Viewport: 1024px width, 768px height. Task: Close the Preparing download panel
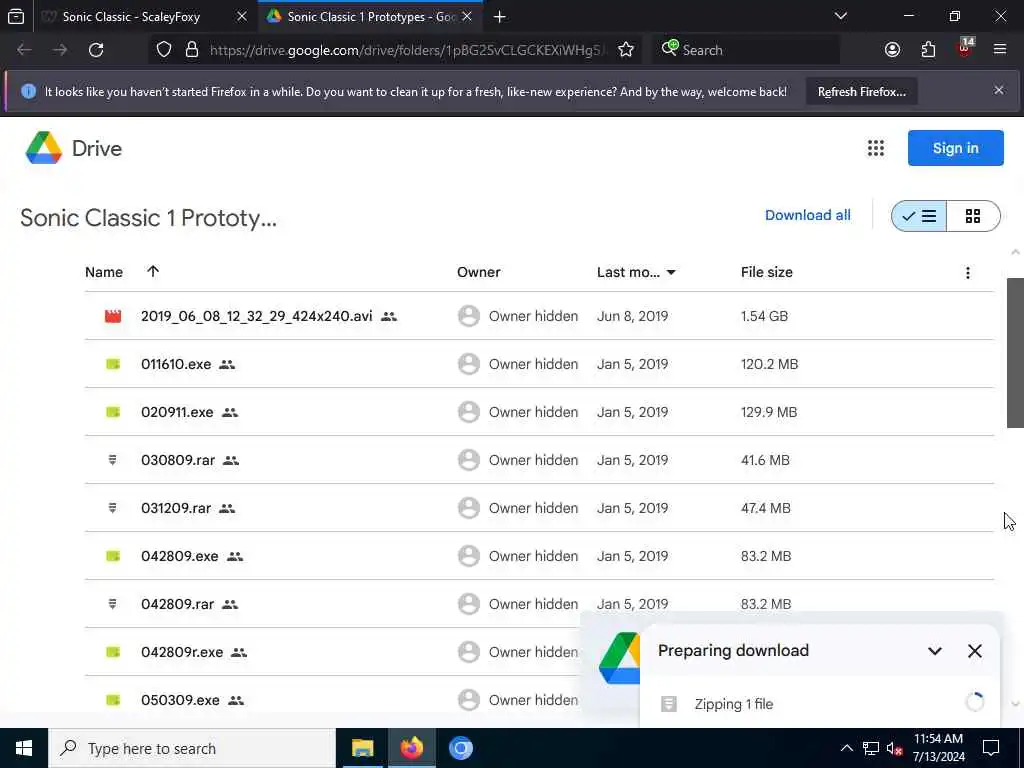click(974, 651)
